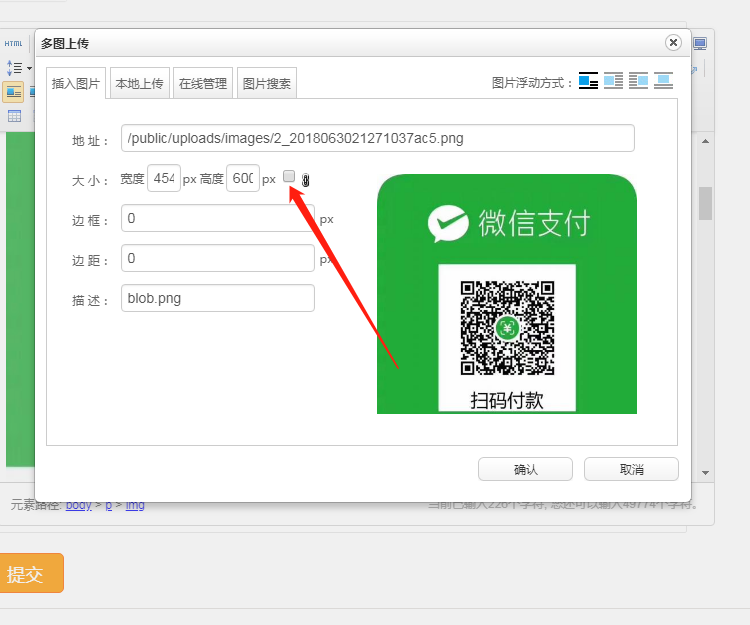The width and height of the screenshot is (750, 625).
Task: Click the 边距 margin input field
Action: click(218, 258)
